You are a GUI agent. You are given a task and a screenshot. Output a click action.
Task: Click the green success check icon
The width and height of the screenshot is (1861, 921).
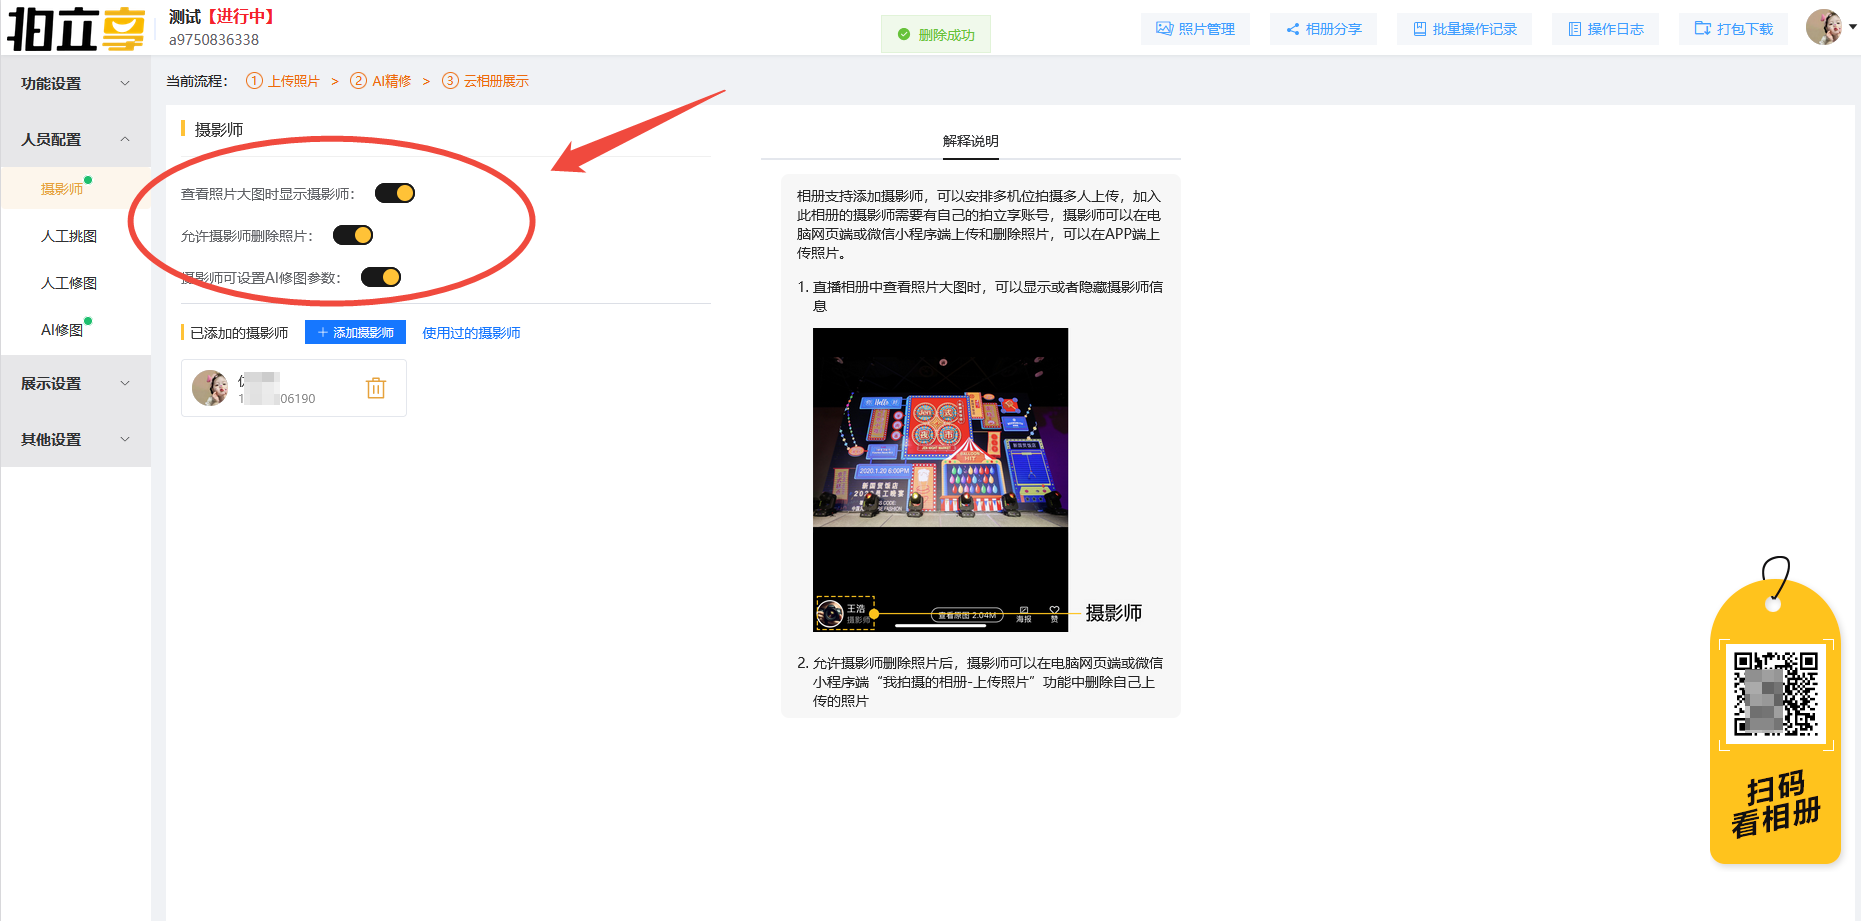[x=902, y=33]
